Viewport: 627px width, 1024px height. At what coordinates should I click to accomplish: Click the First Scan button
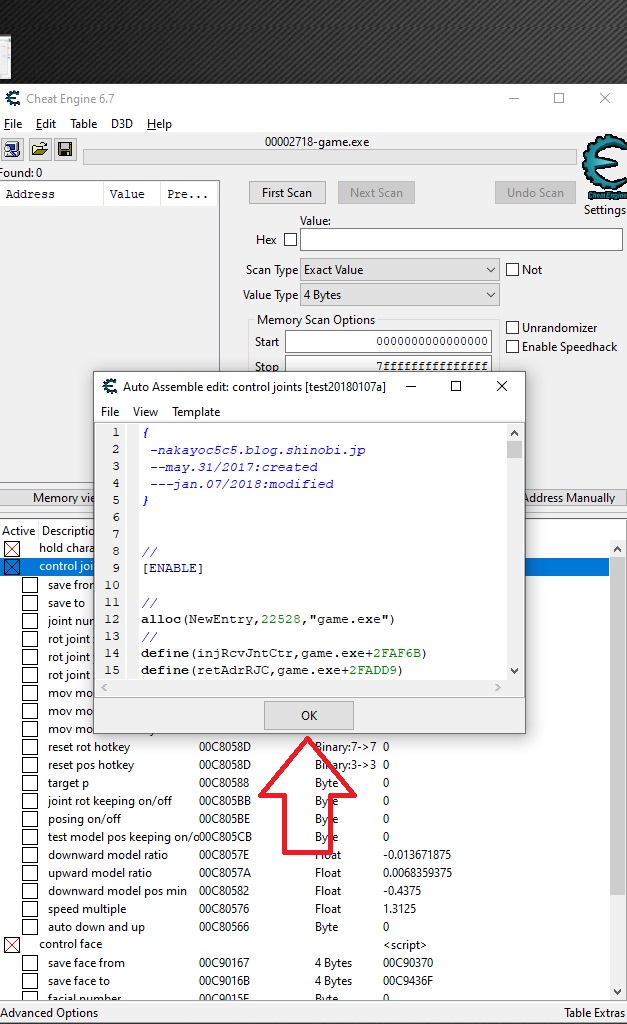287,193
